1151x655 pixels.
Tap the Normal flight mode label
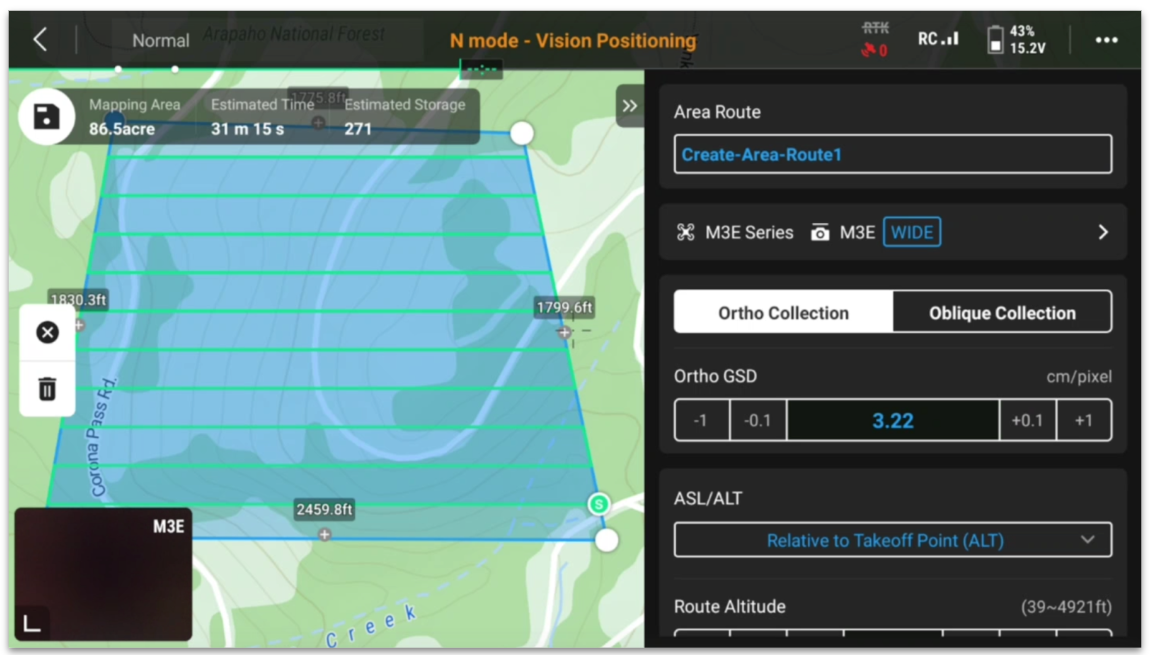coord(161,40)
